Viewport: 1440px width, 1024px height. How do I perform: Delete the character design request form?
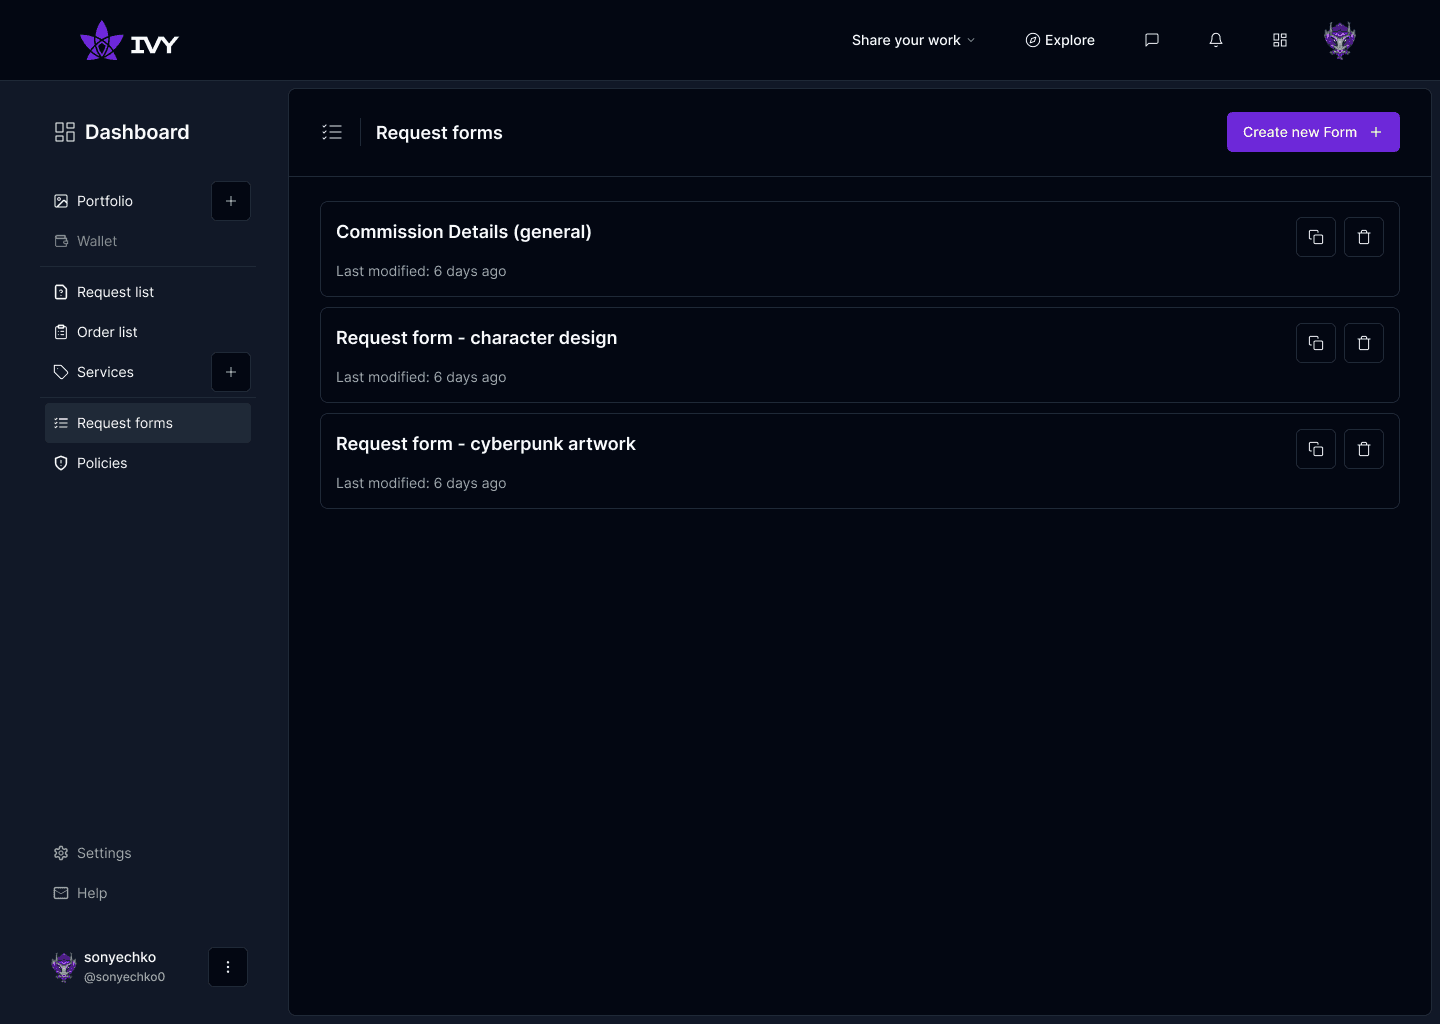1364,343
